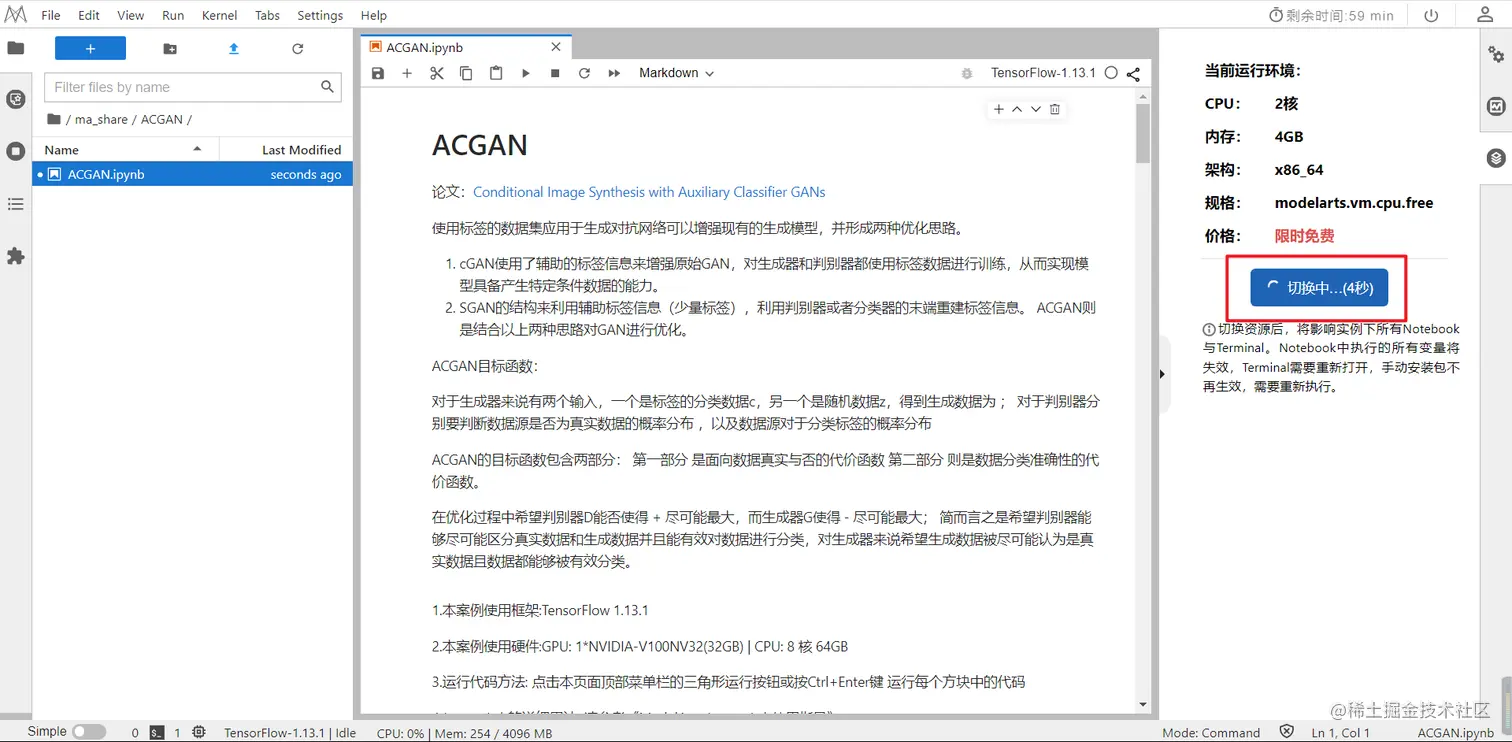Open the Extension Manager puzzle icon
Screen dimensions: 1512x742
pos(16,257)
